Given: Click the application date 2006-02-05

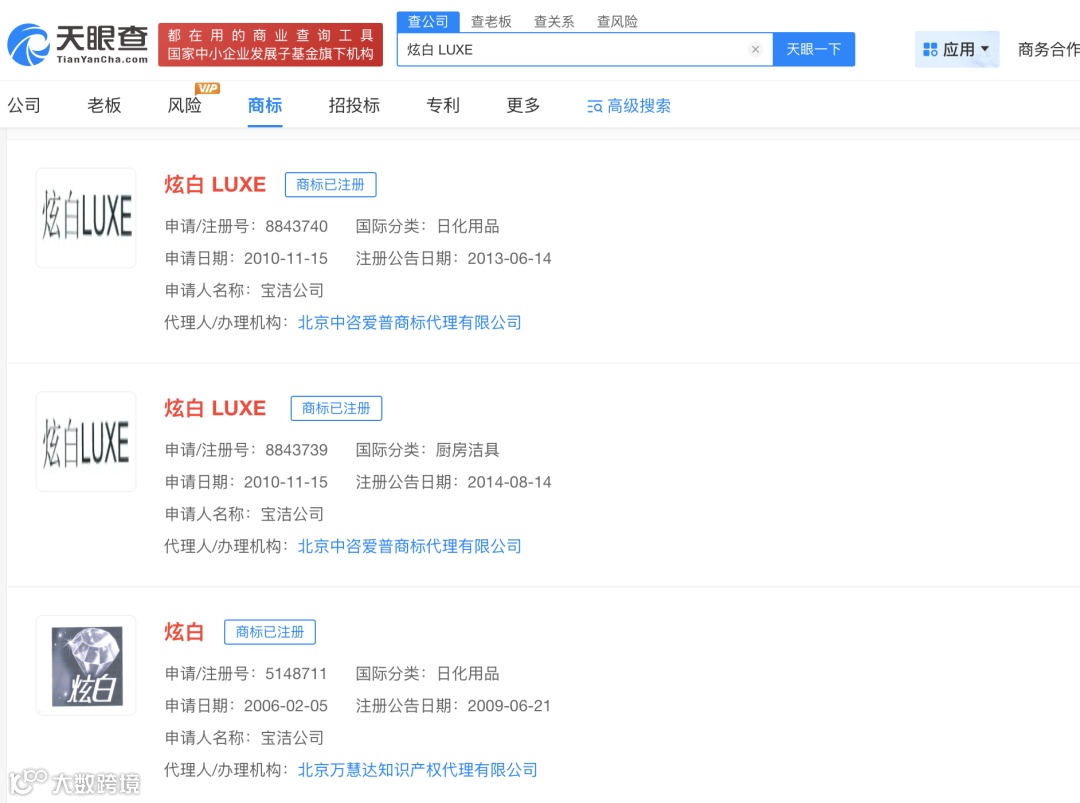Looking at the screenshot, I should 286,706.
